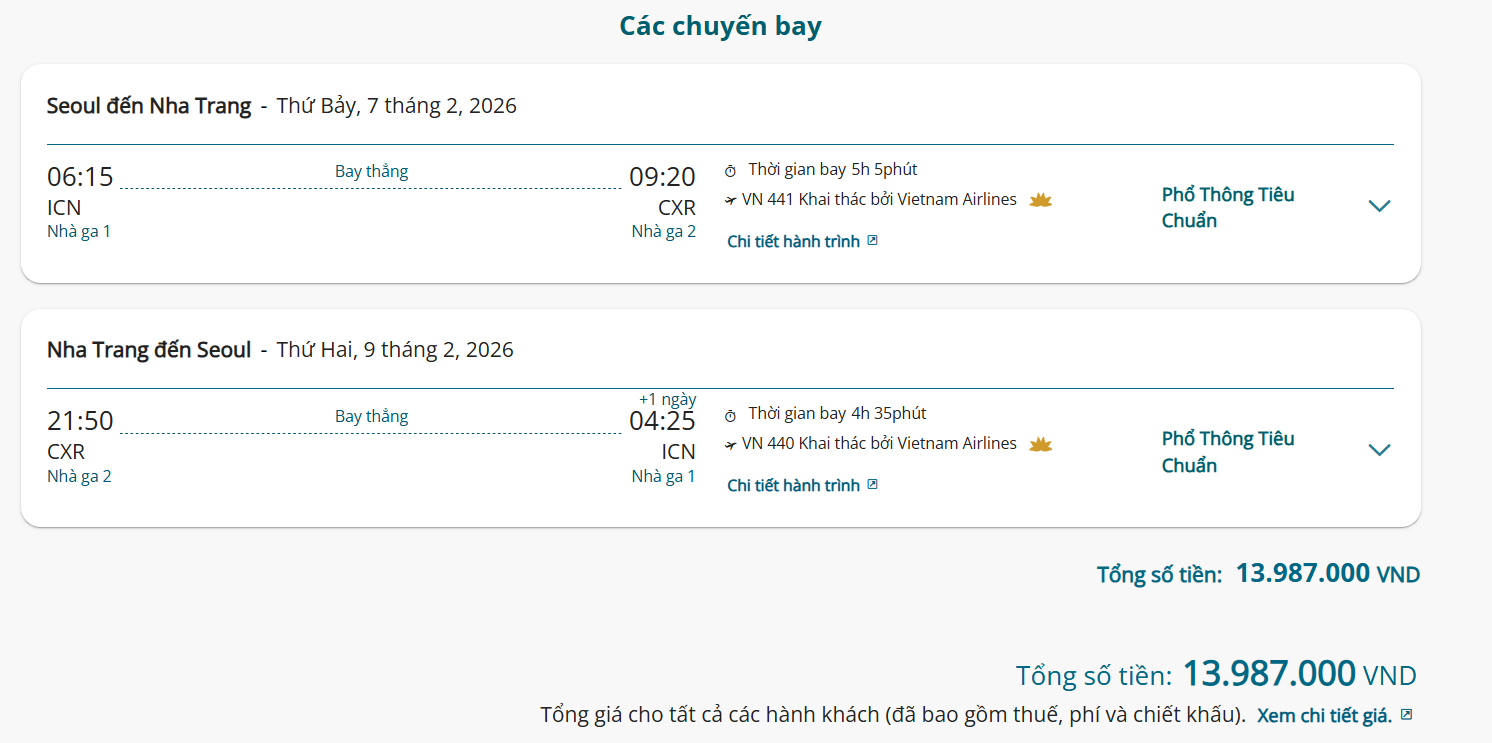Click the Bay thẳng label on return flight

pos(371,416)
